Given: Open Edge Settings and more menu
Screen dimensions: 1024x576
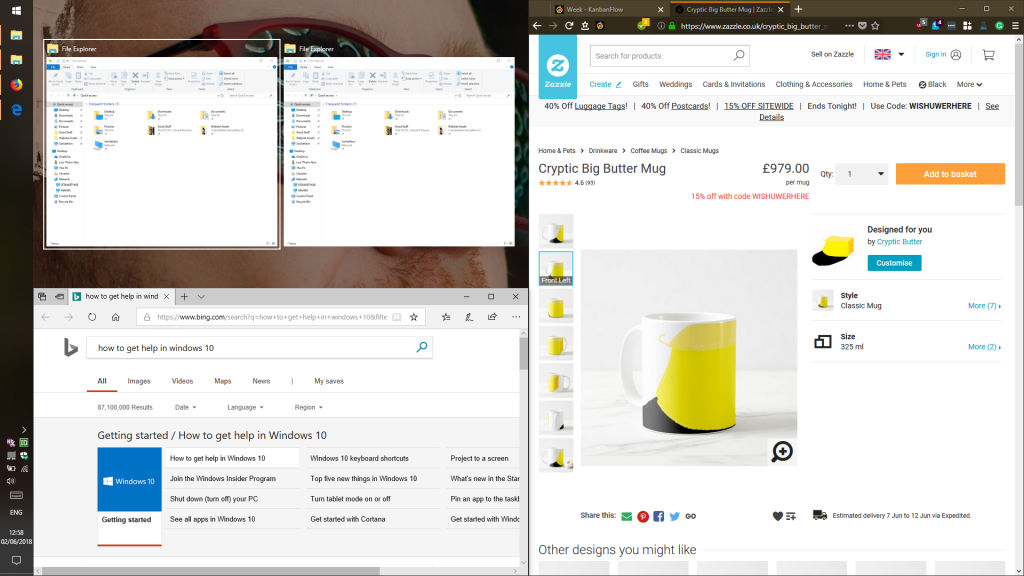Looking at the screenshot, I should (x=516, y=317).
